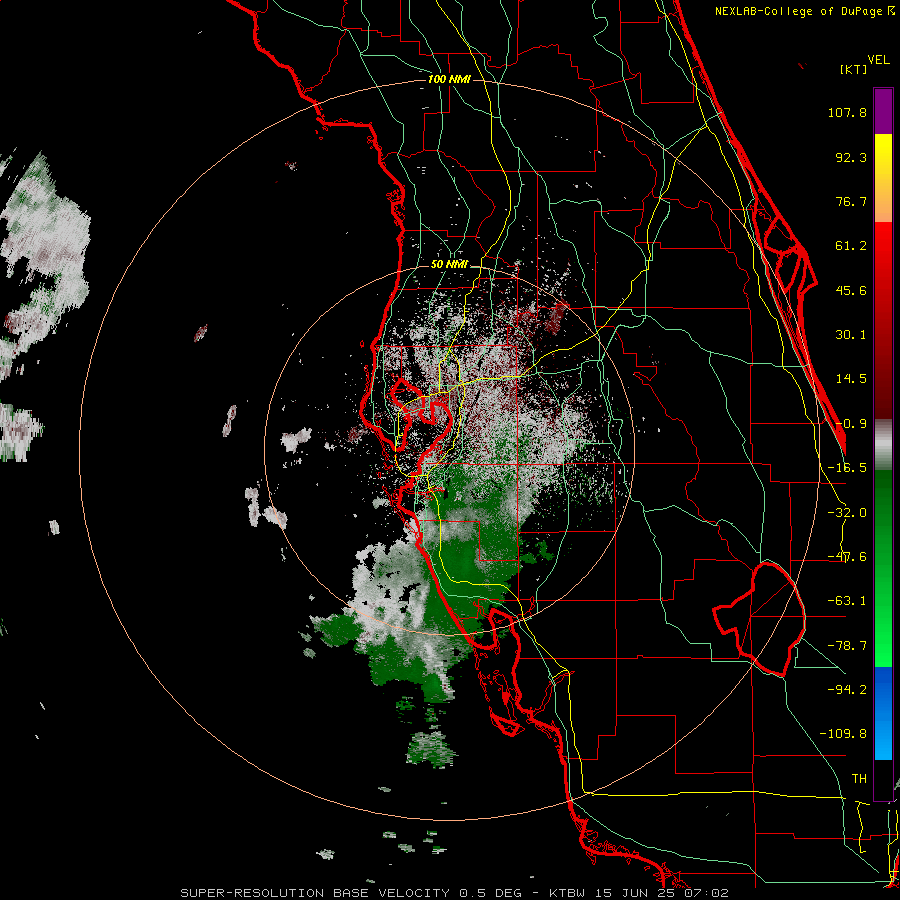Click the 100 NMI range ring label
This screenshot has height=900, width=900.
coord(449,79)
